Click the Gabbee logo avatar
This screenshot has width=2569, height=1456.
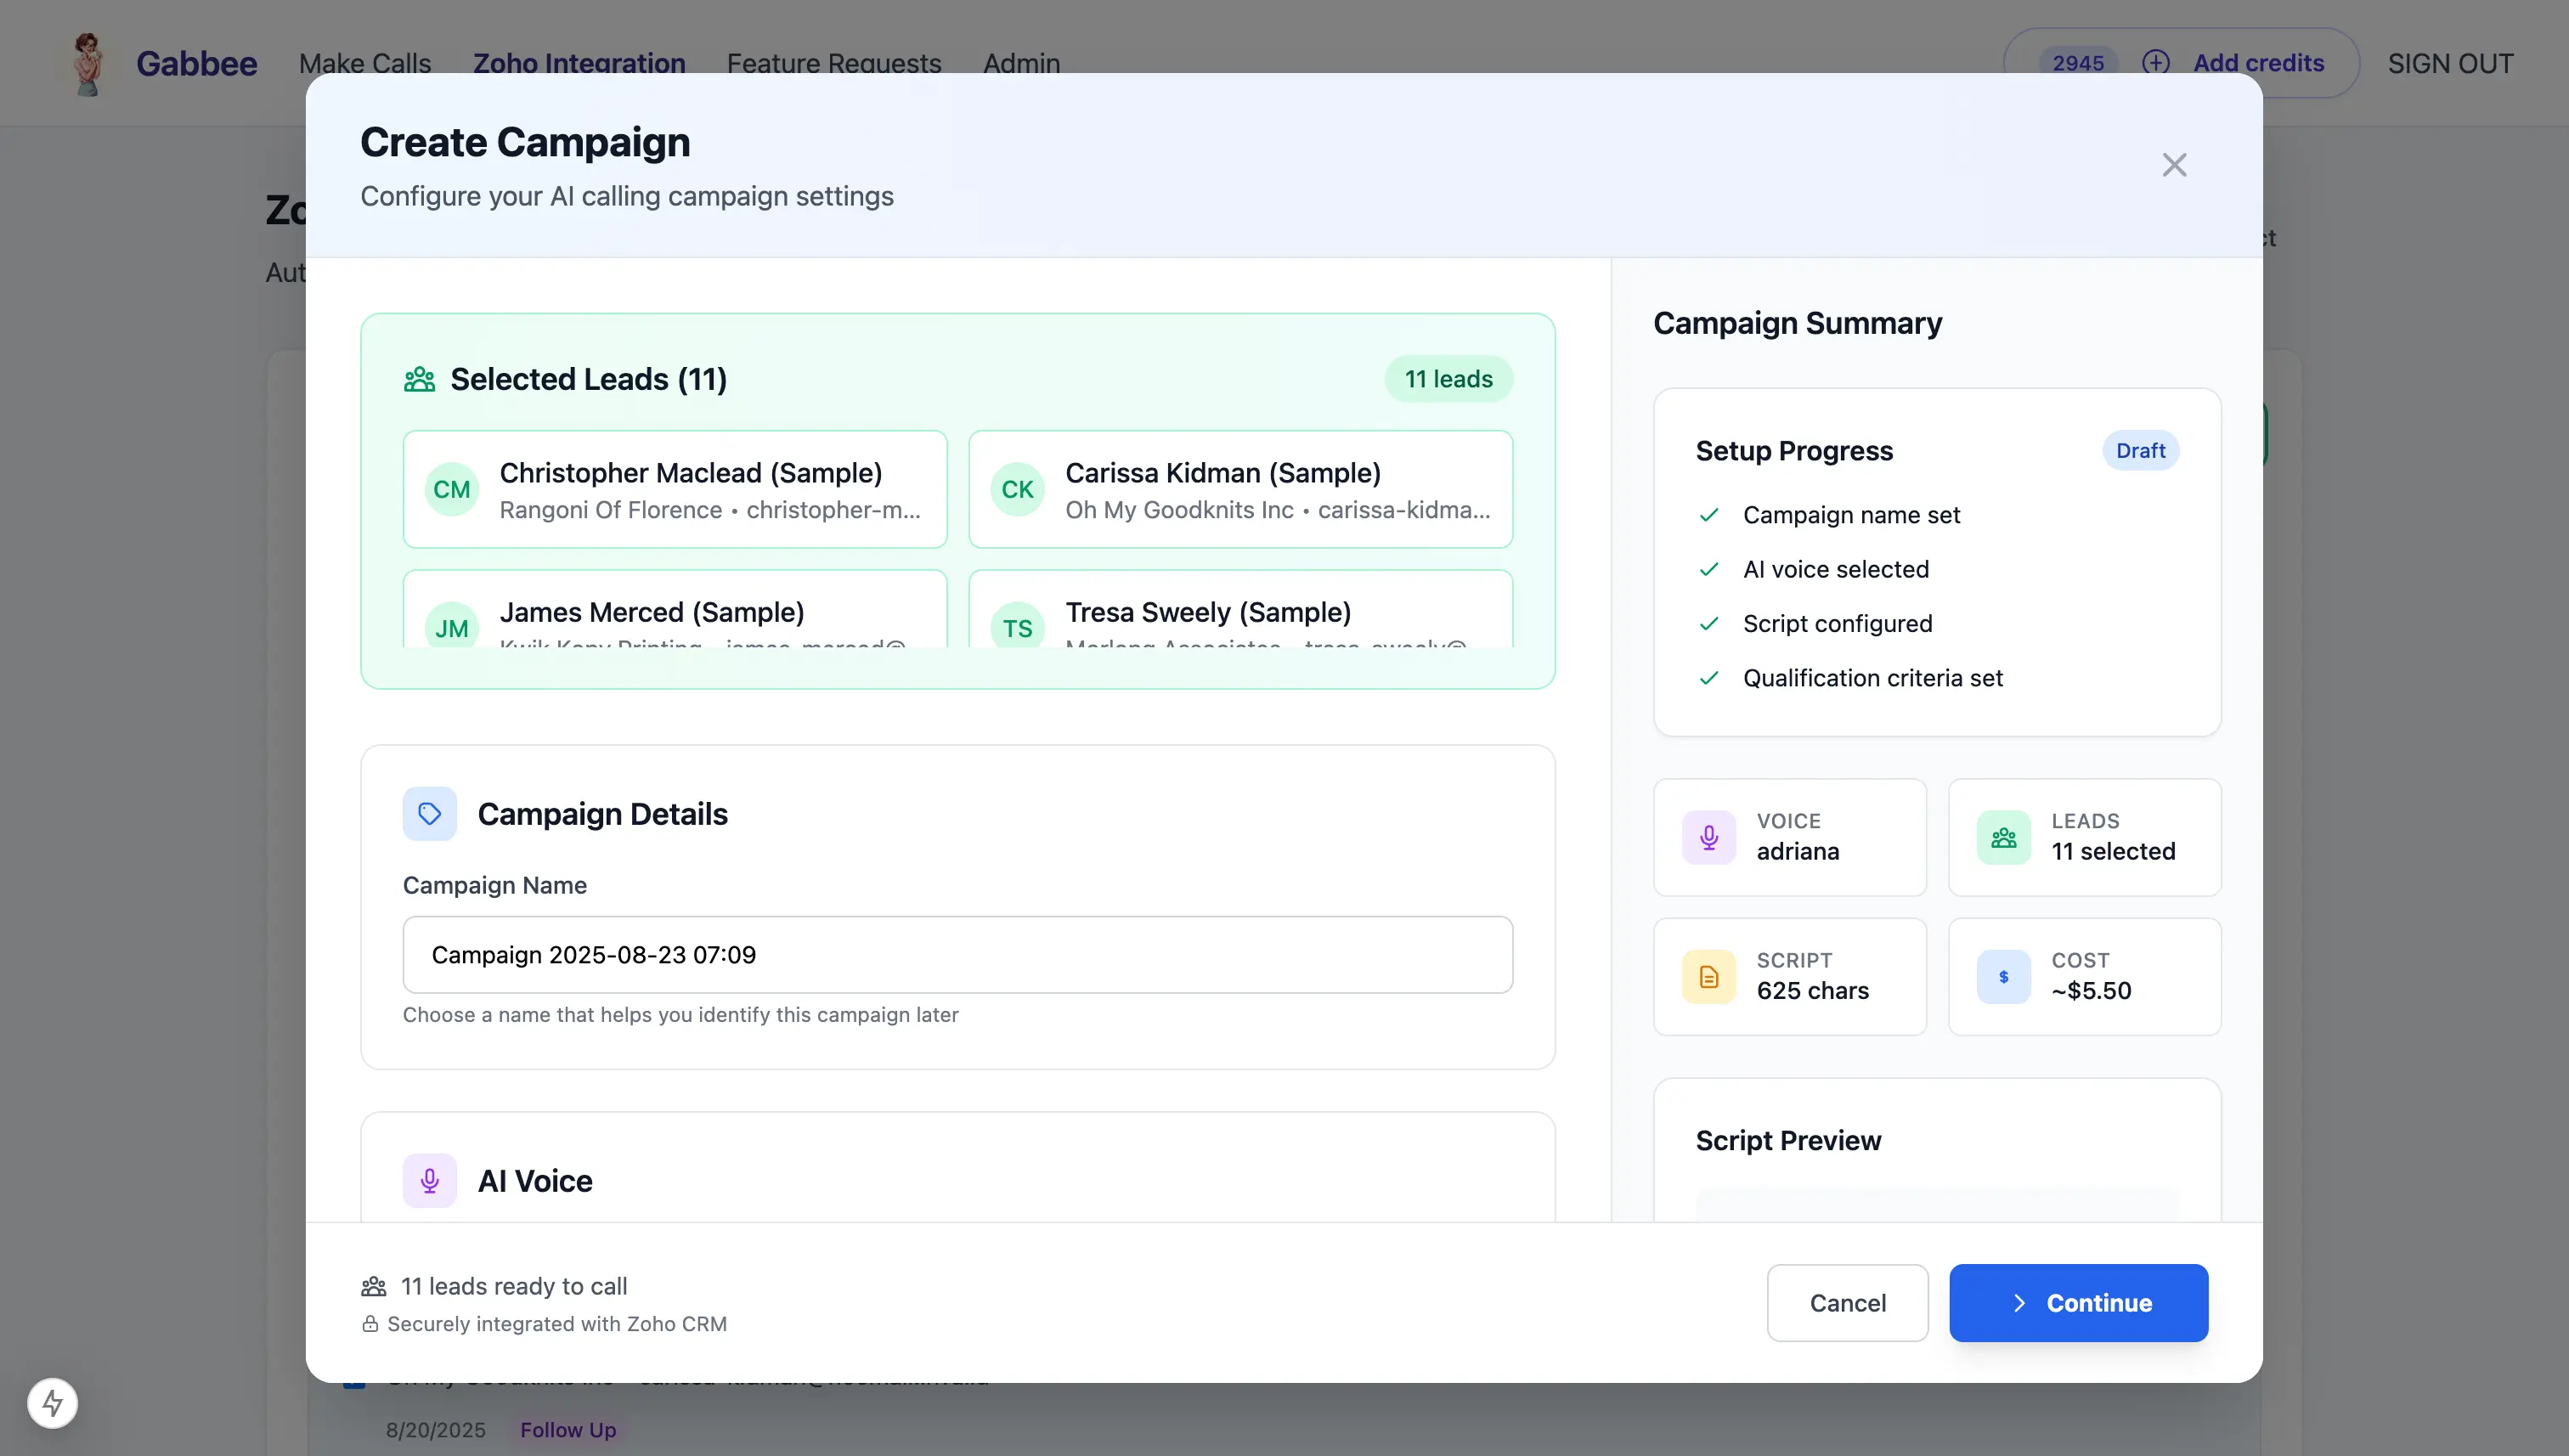pyautogui.click(x=88, y=63)
